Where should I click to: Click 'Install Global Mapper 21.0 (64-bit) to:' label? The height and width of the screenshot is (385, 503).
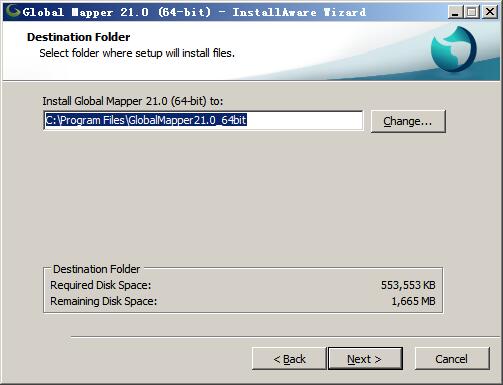(133, 101)
